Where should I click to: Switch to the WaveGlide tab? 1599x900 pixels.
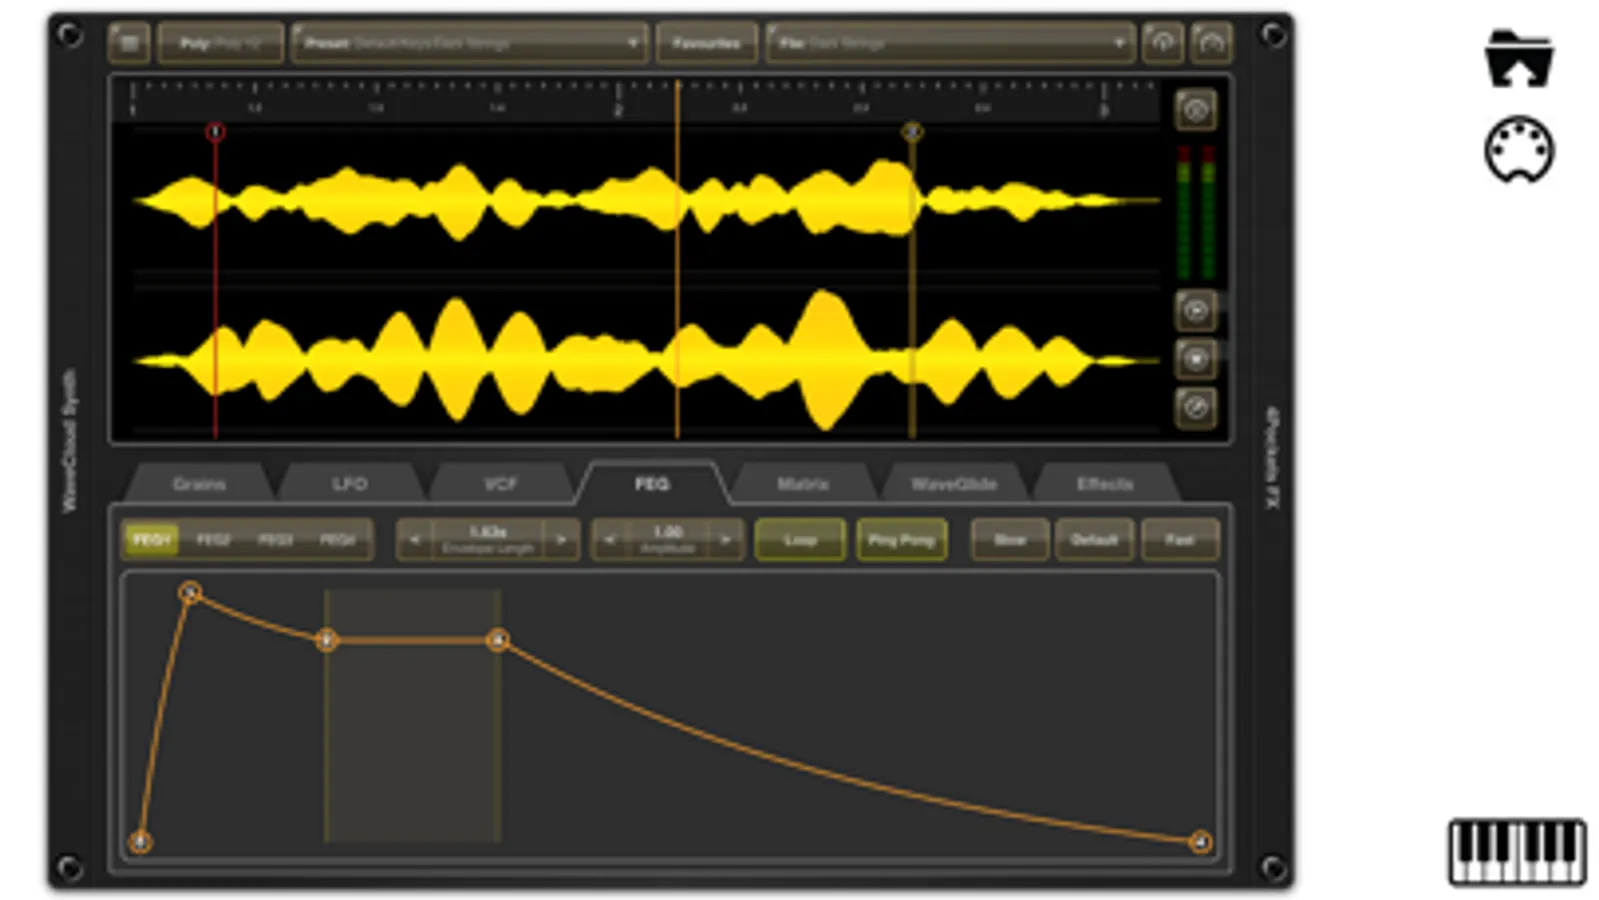(x=954, y=484)
